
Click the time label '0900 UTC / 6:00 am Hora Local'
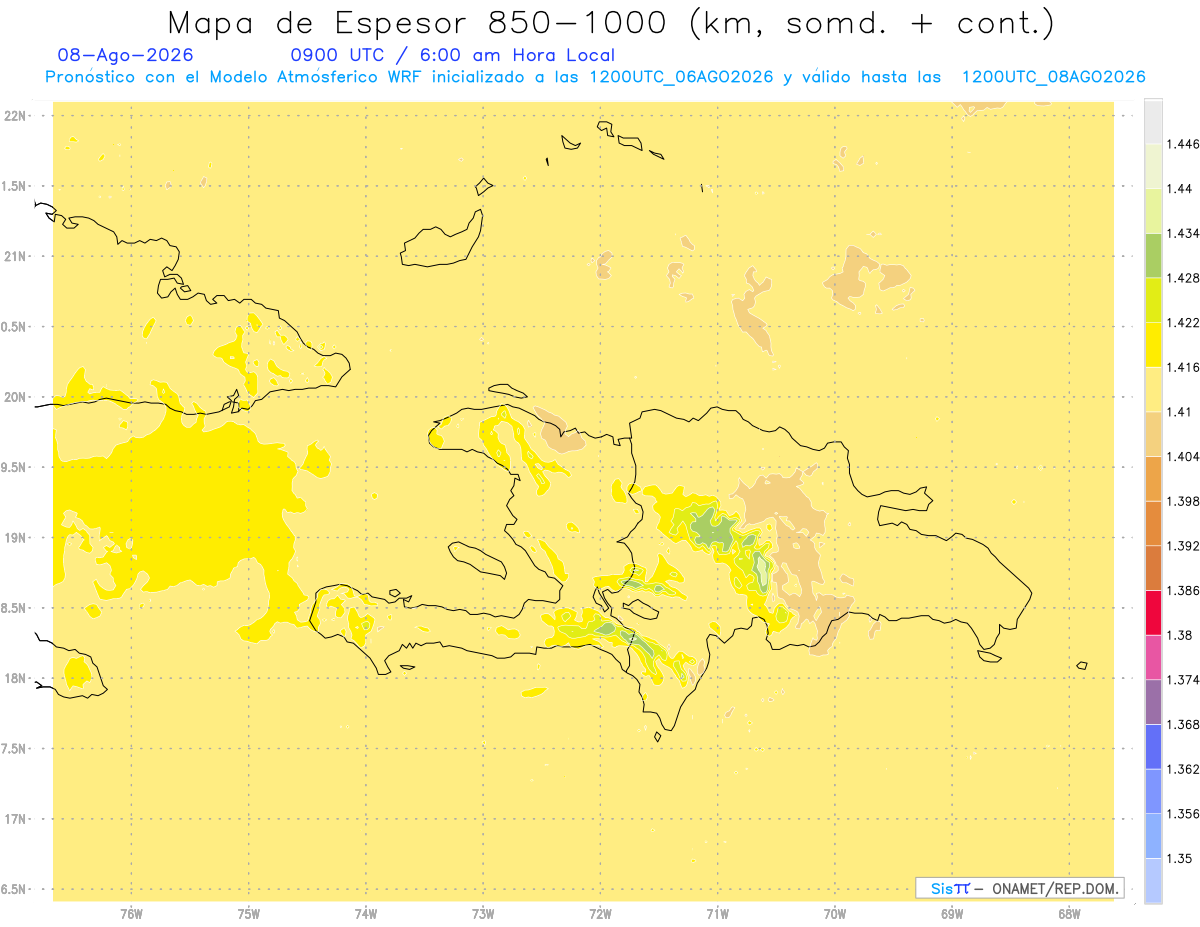click(452, 55)
